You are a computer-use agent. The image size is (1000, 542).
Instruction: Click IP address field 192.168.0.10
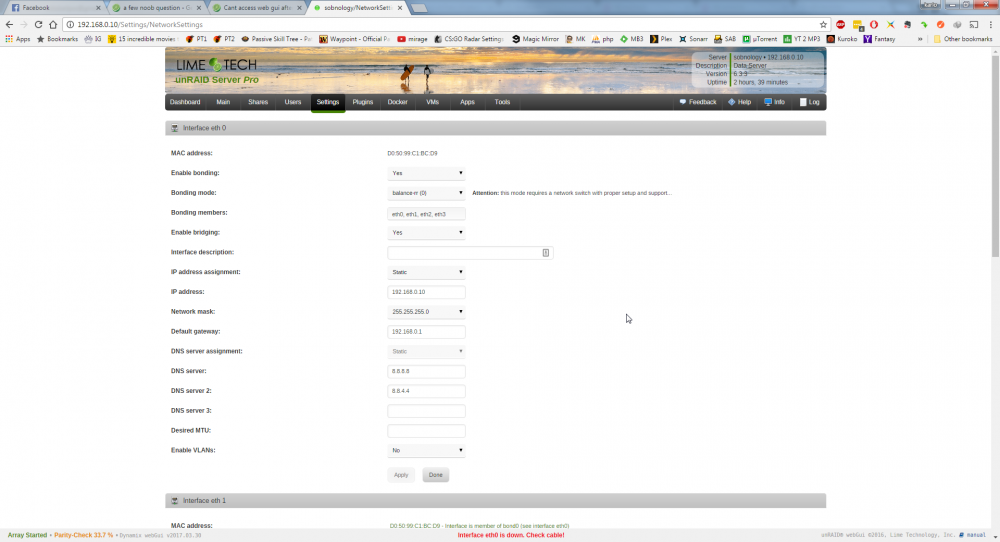(x=426, y=292)
